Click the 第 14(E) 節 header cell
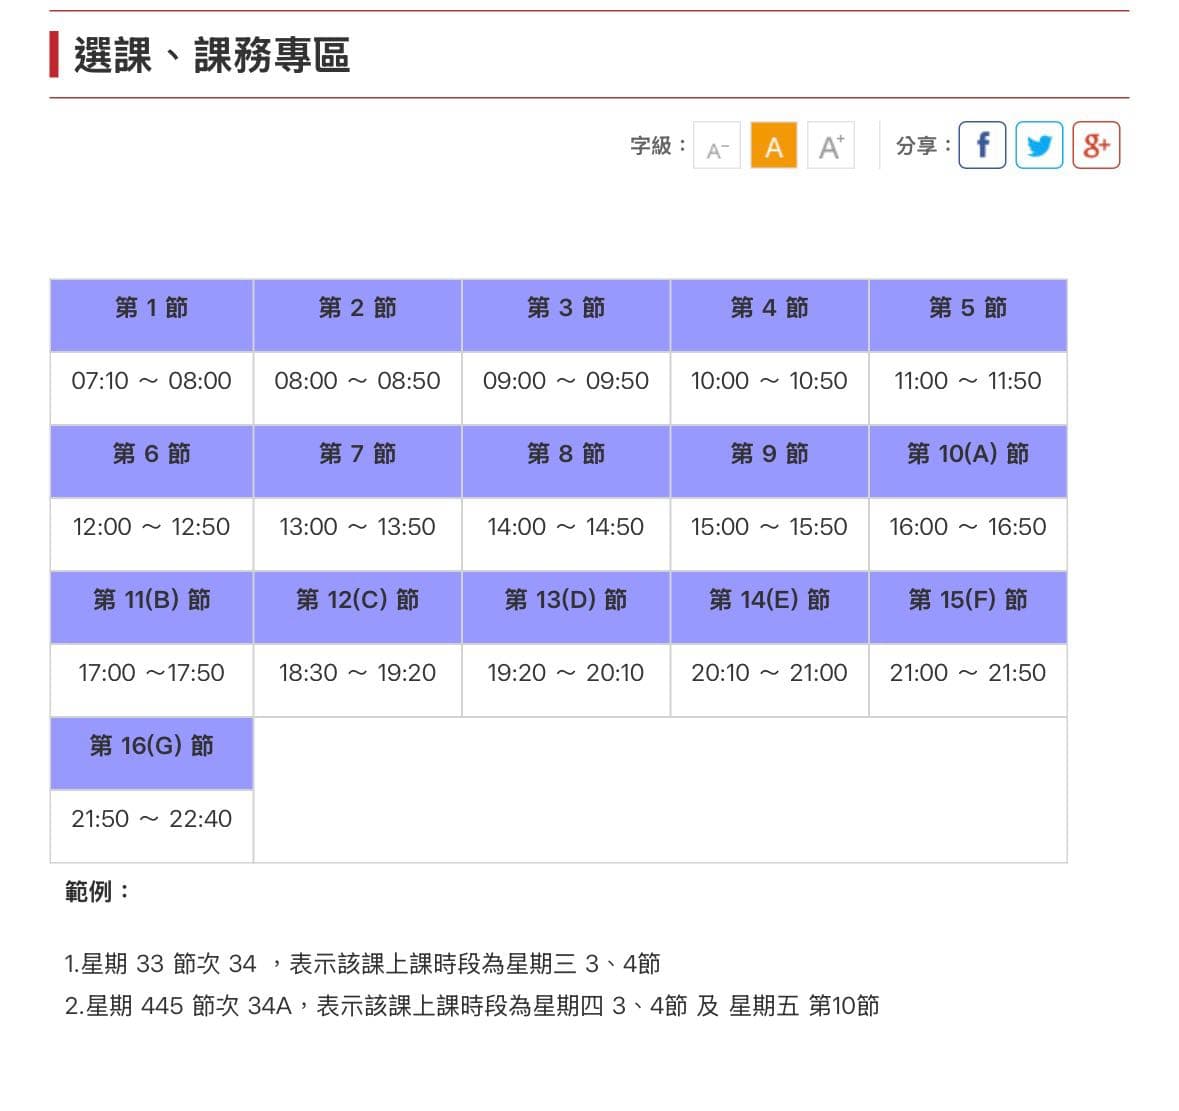 click(x=770, y=607)
